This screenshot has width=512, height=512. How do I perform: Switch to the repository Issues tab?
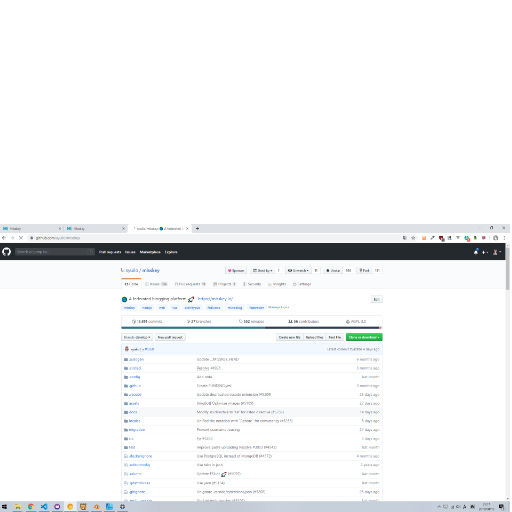point(156,284)
